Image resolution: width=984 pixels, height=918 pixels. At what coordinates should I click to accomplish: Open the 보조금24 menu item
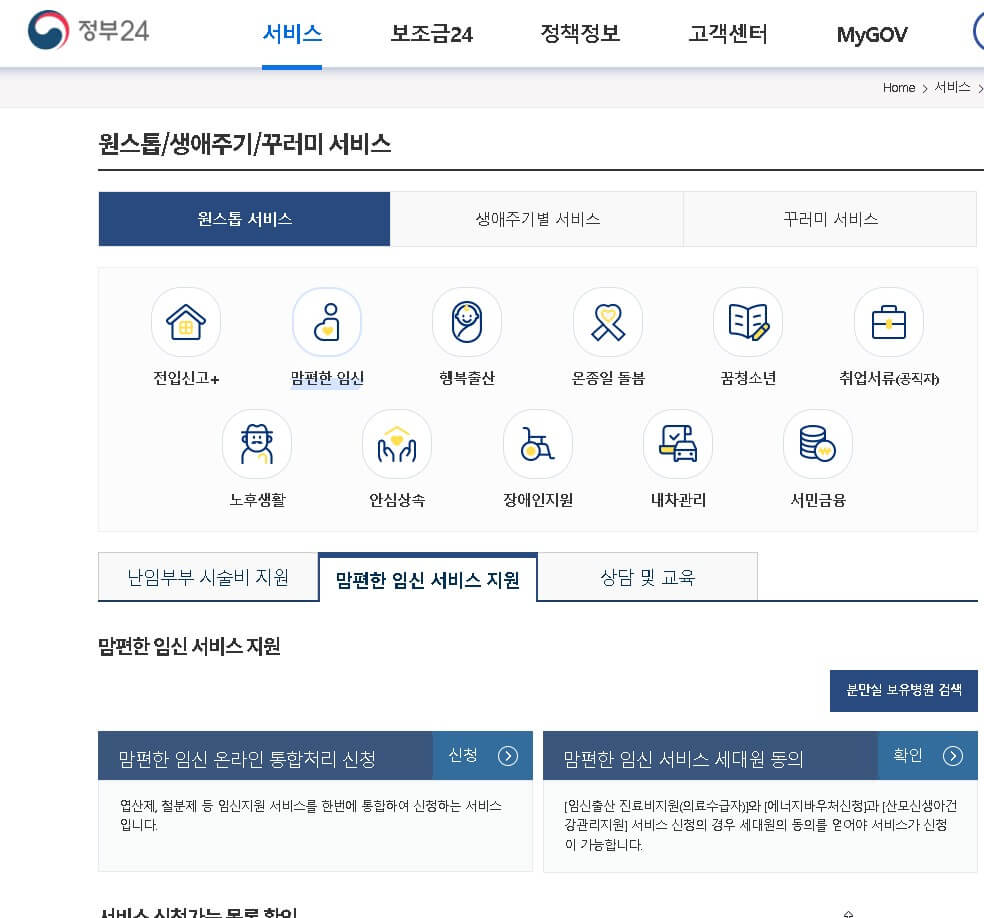tap(430, 32)
